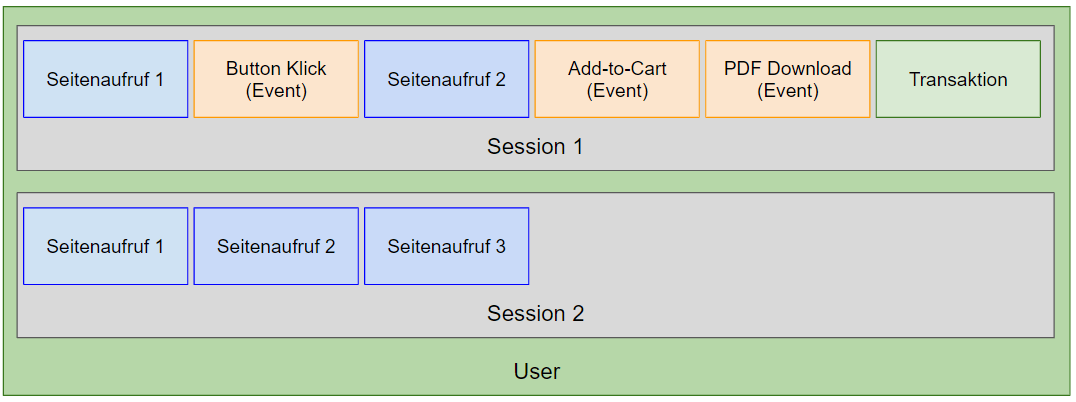The width and height of the screenshot is (1076, 402).
Task: Click the Session 2 label text
Action: pos(535,314)
